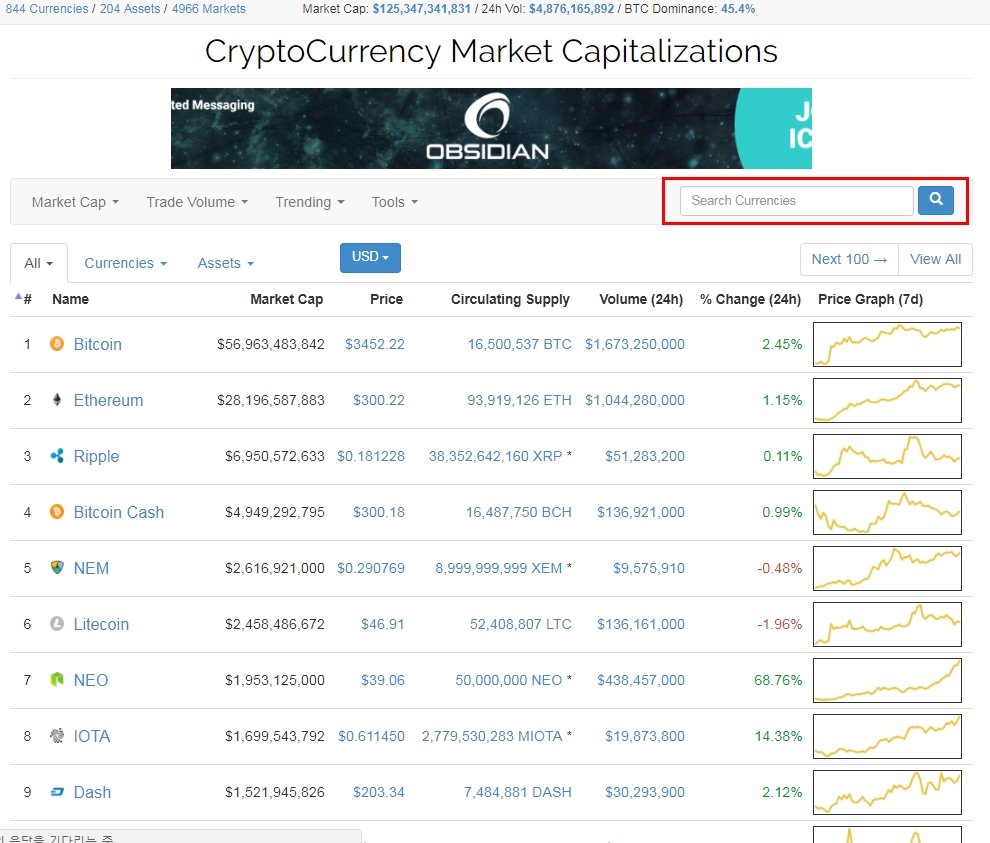Open the Assets filter dropdown
The width and height of the screenshot is (990, 843).
pos(225,263)
